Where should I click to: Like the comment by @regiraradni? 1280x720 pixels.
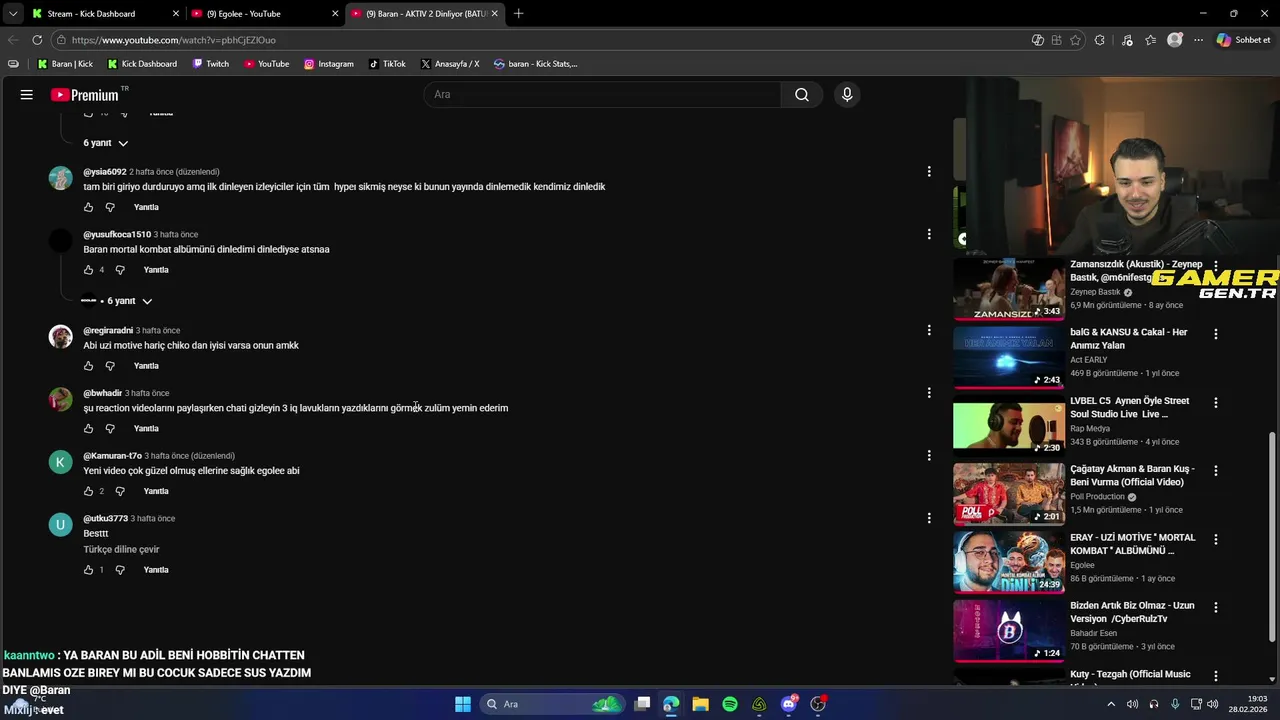click(88, 366)
